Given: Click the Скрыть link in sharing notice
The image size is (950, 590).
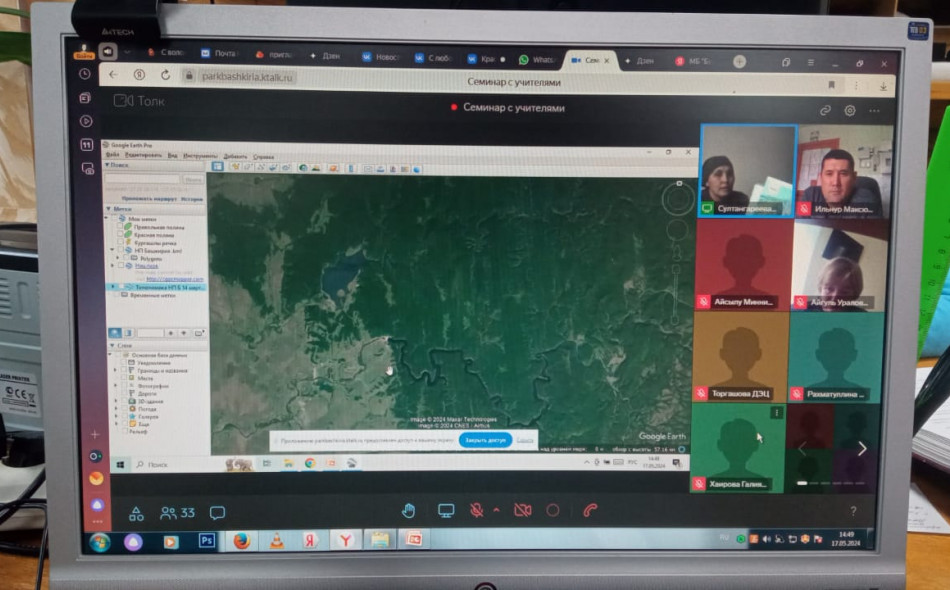Looking at the screenshot, I should tap(525, 440).
